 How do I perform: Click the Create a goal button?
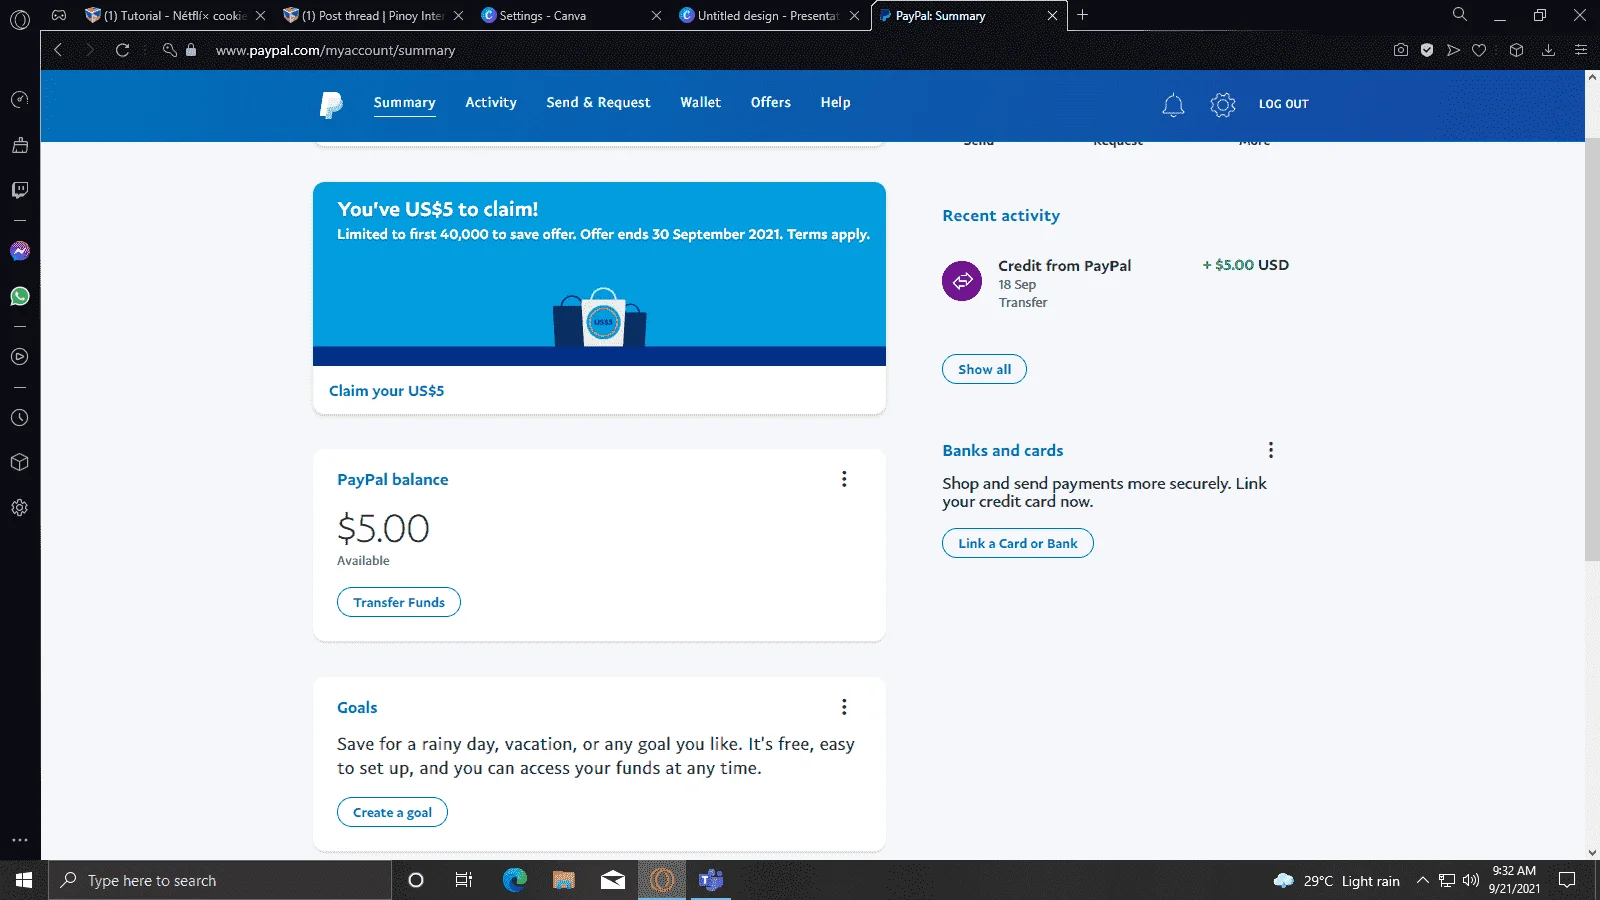point(392,812)
